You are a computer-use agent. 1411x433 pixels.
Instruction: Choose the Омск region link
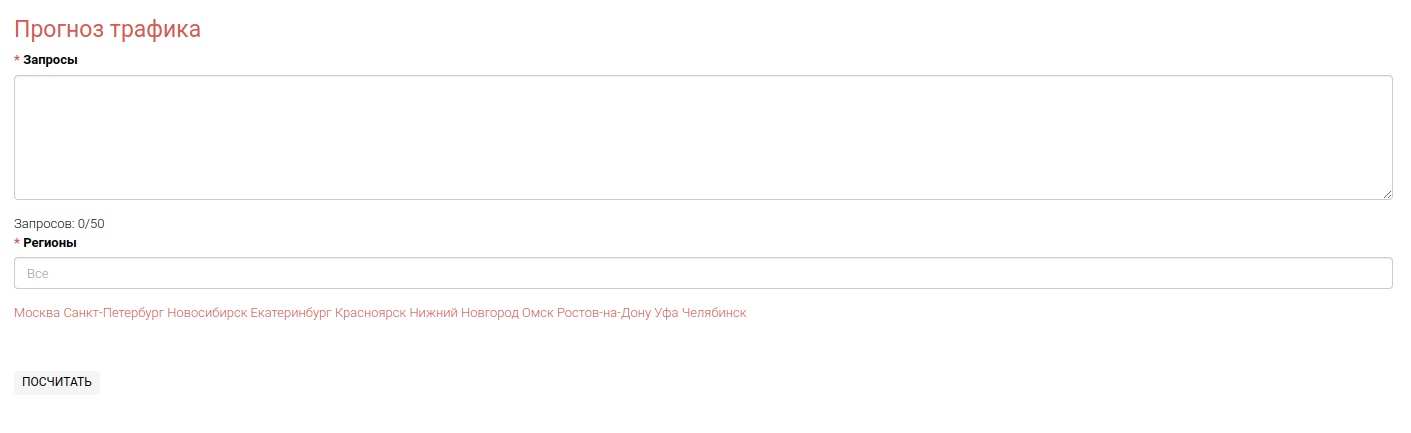pos(537,313)
